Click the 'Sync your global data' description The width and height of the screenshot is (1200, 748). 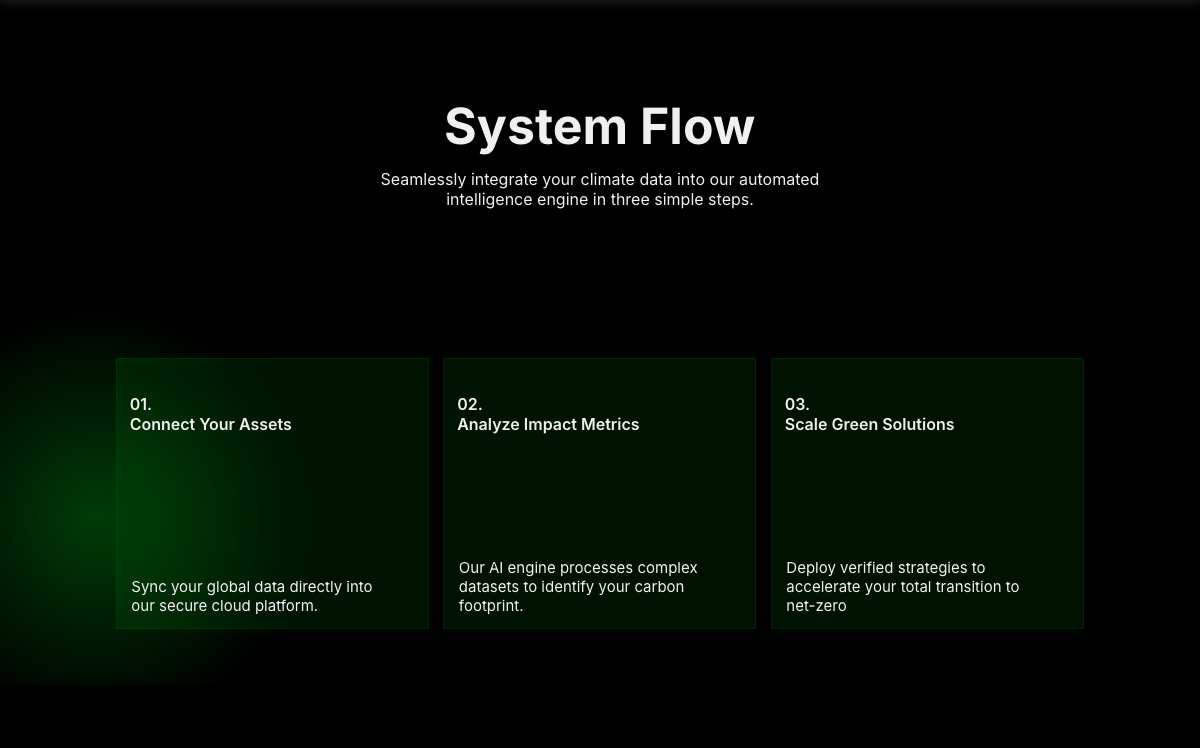tap(252, 596)
